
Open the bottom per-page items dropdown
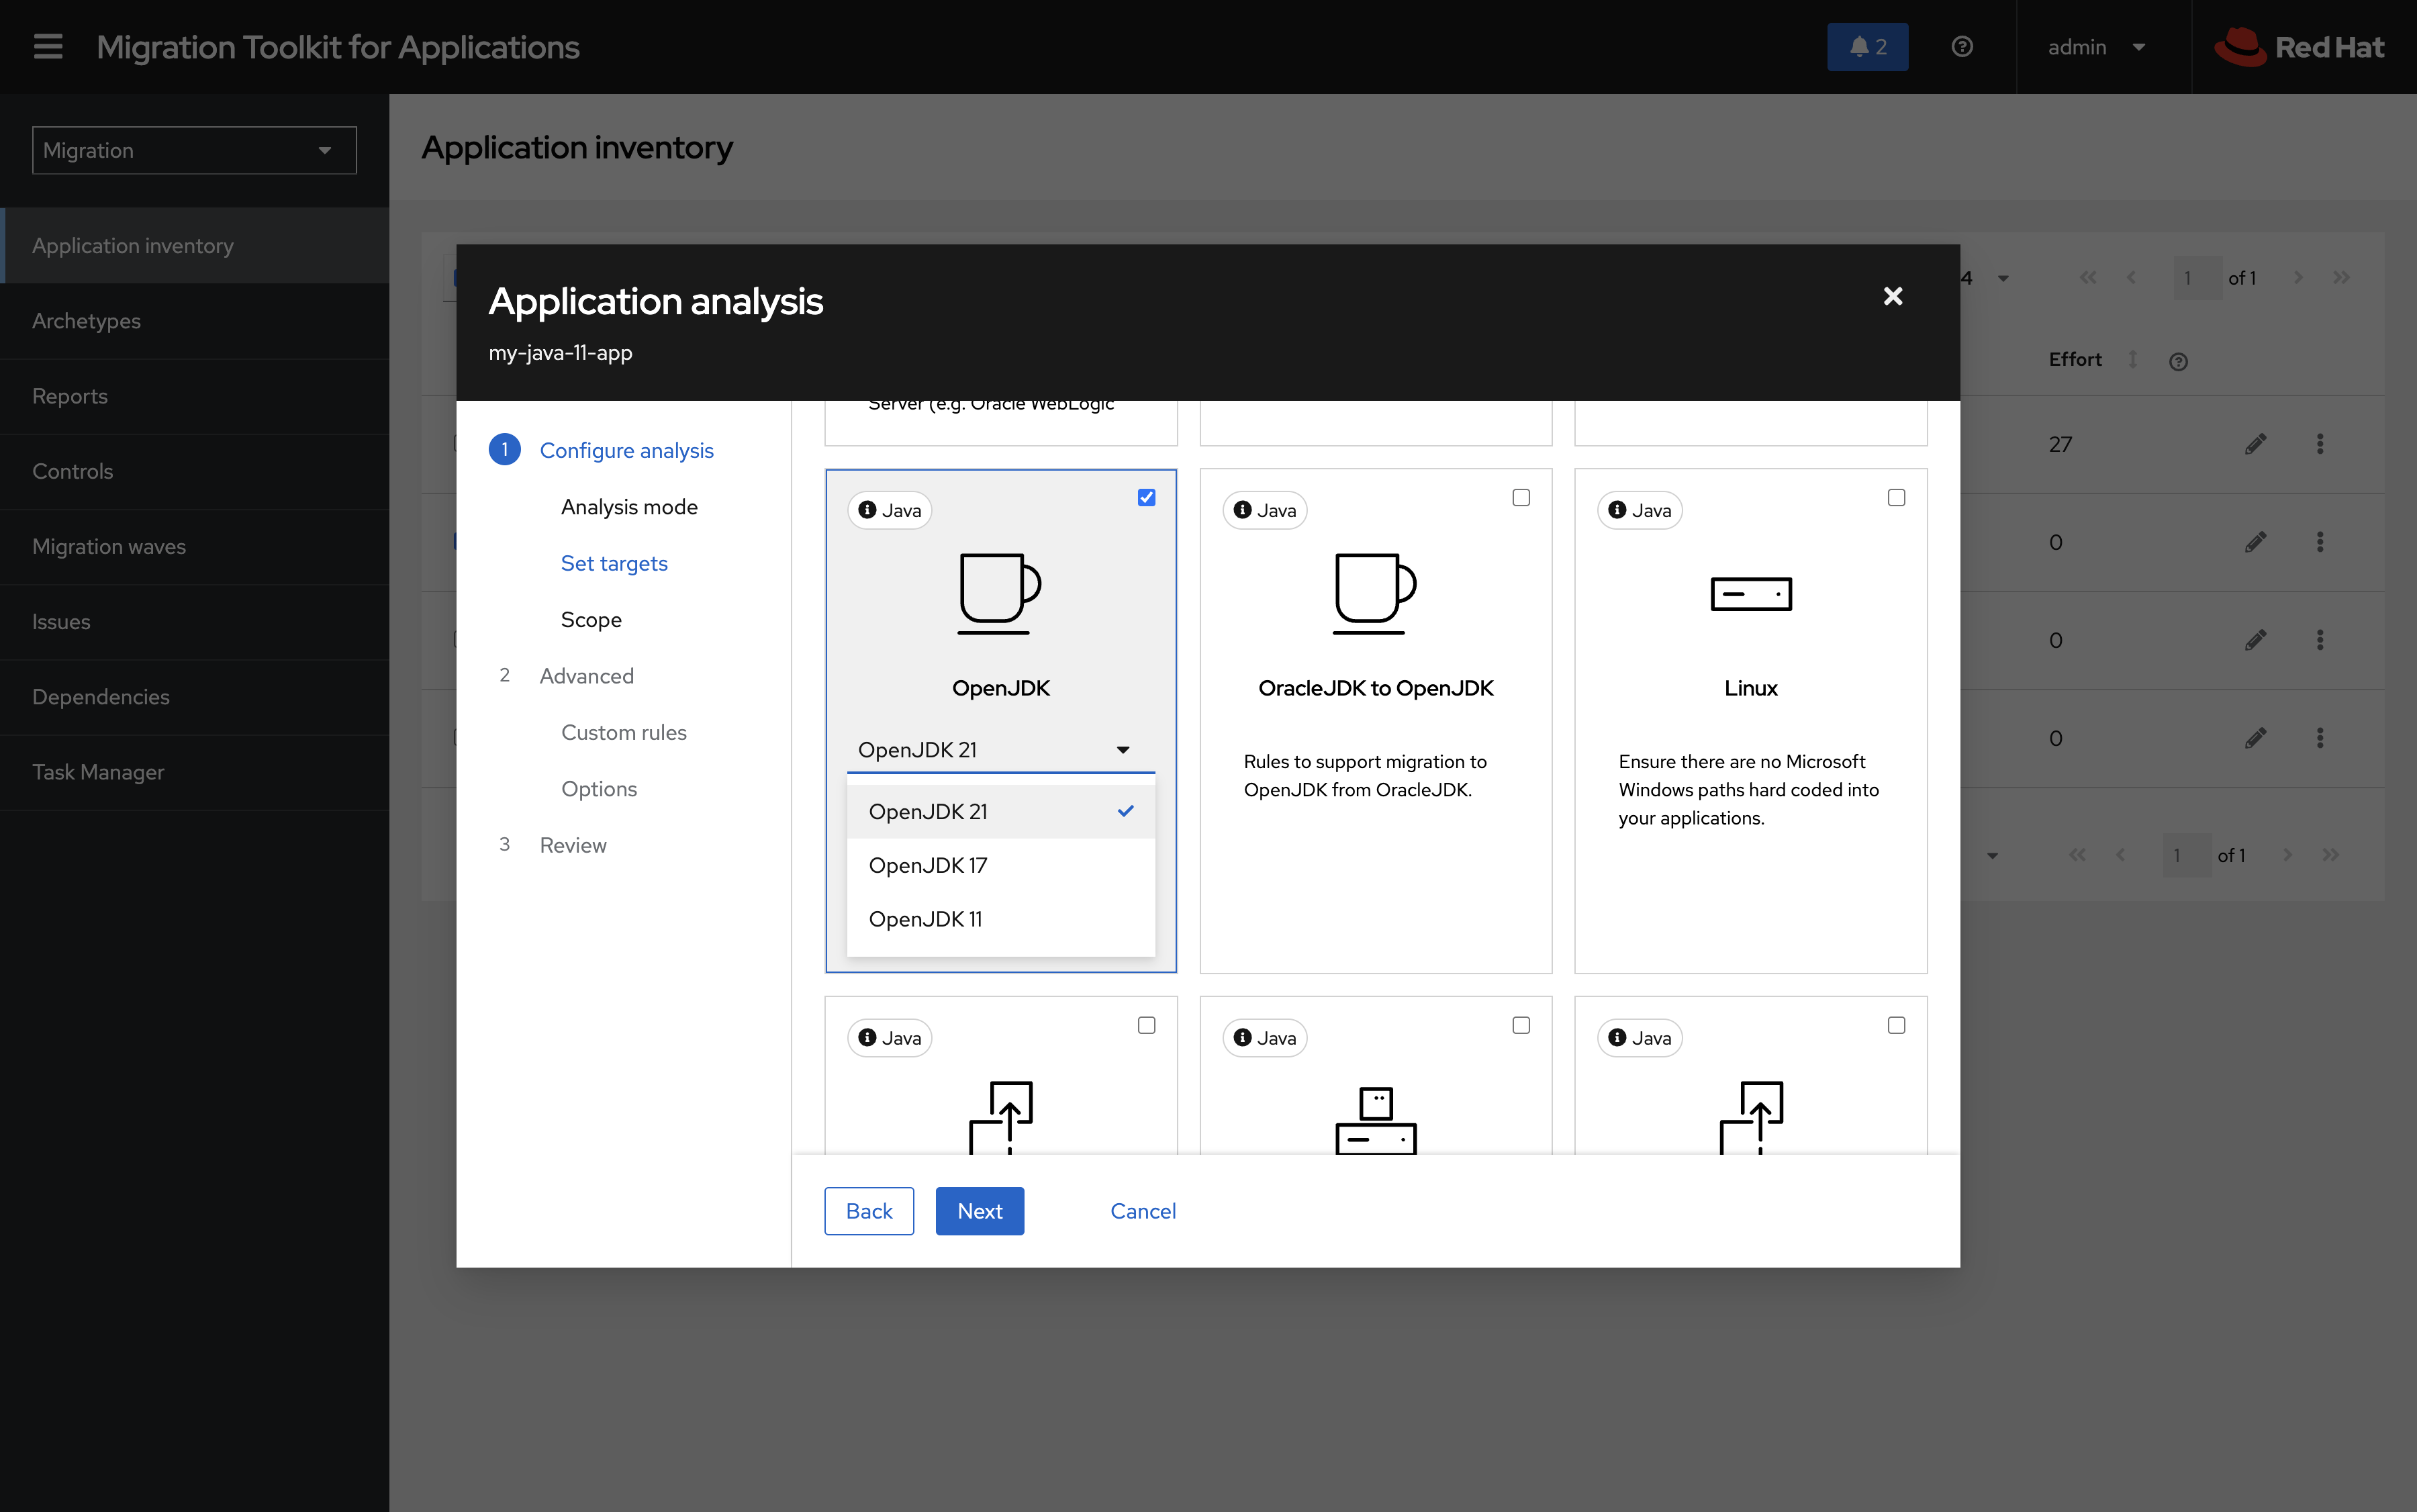[1992, 855]
